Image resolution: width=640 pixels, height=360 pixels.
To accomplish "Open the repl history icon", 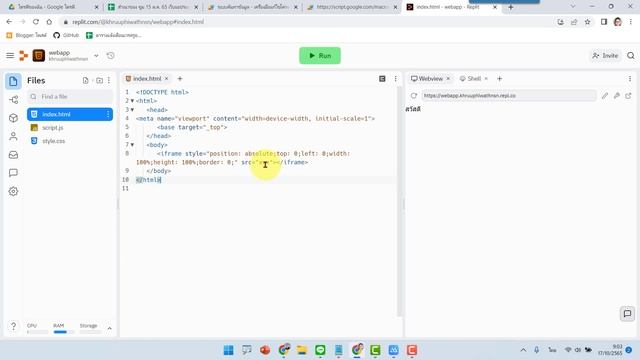I will tap(111, 56).
